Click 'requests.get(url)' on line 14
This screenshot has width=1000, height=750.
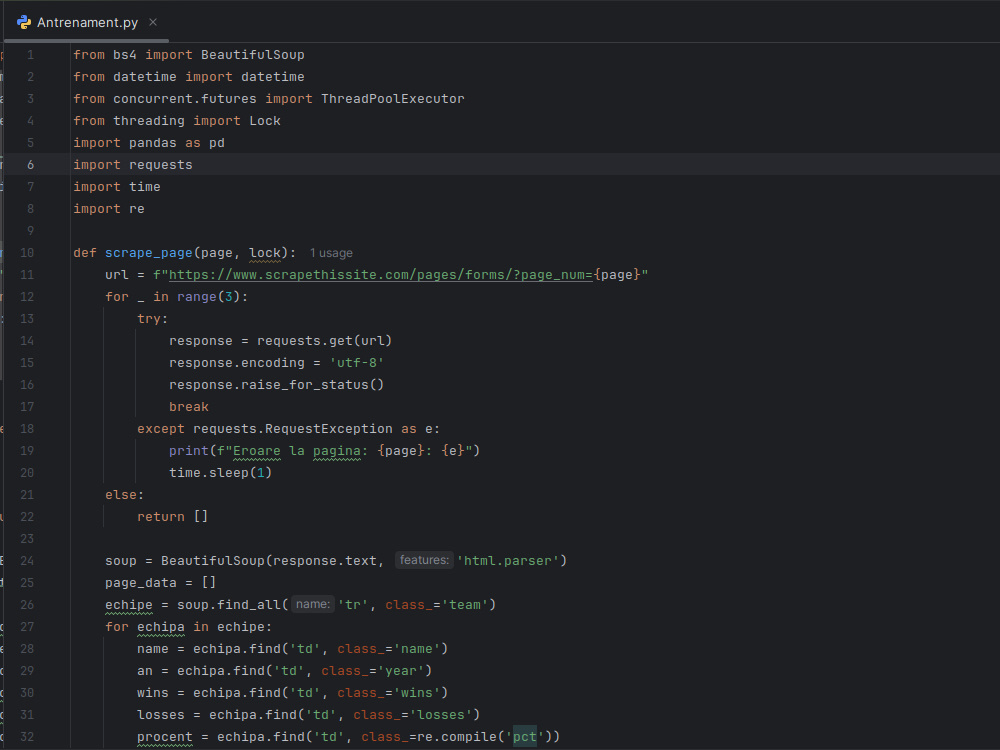[324, 341]
